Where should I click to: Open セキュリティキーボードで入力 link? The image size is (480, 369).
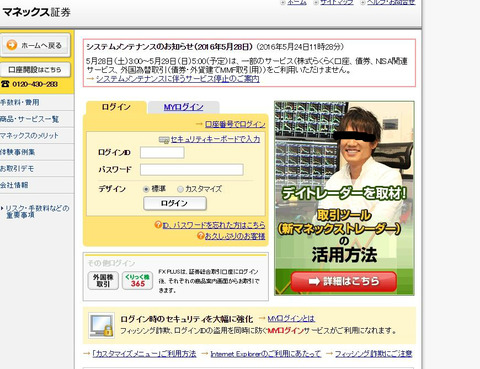click(x=215, y=139)
